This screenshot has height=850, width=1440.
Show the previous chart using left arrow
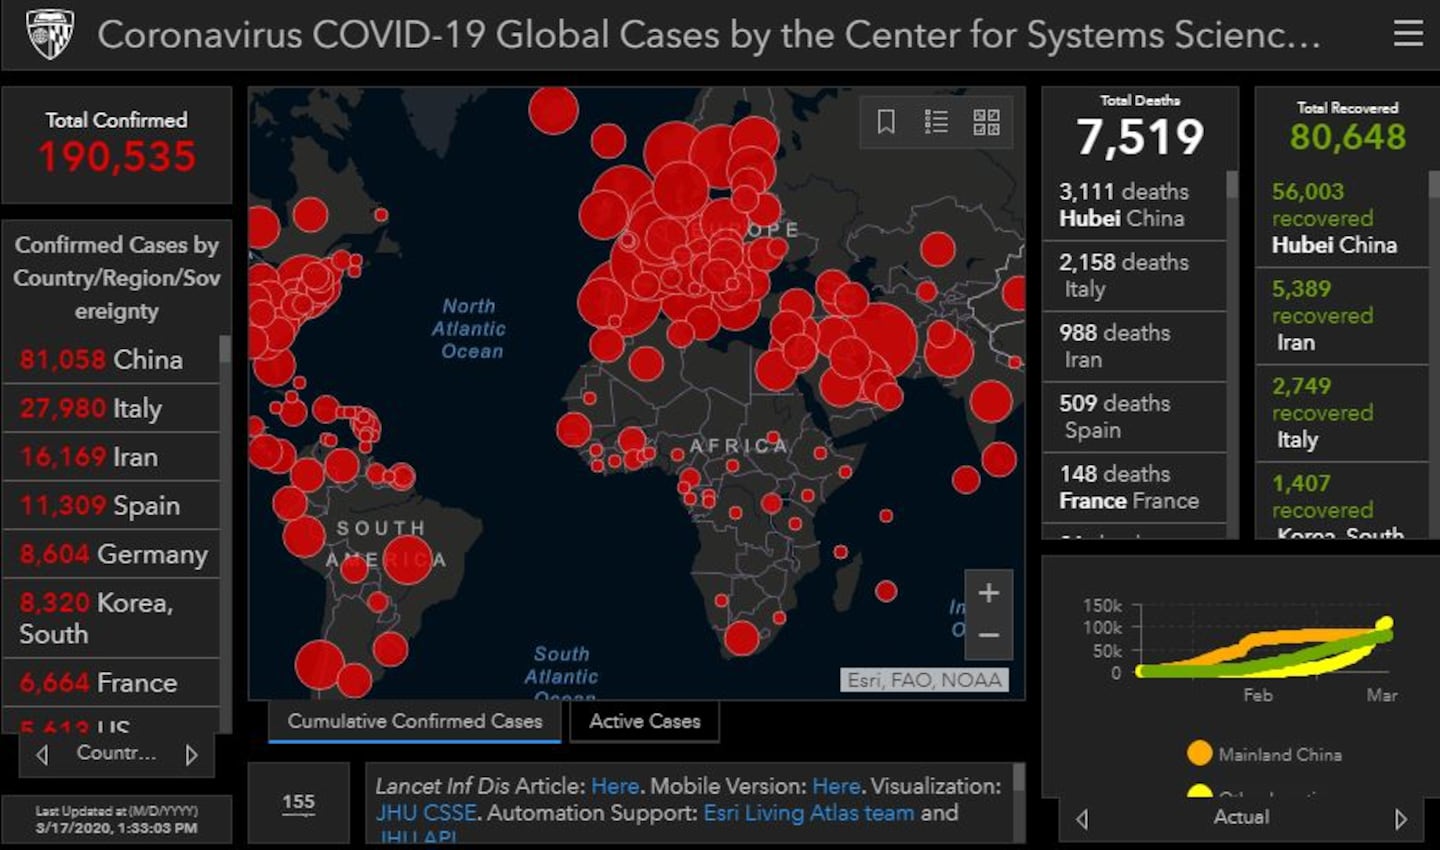pos(1082,819)
